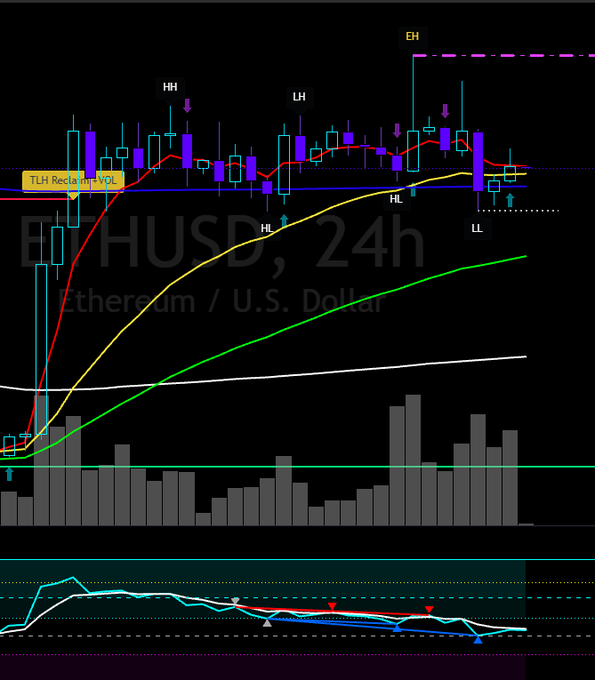Click the gray down triangle on the oscillator
The width and height of the screenshot is (595, 680).
click(235, 601)
